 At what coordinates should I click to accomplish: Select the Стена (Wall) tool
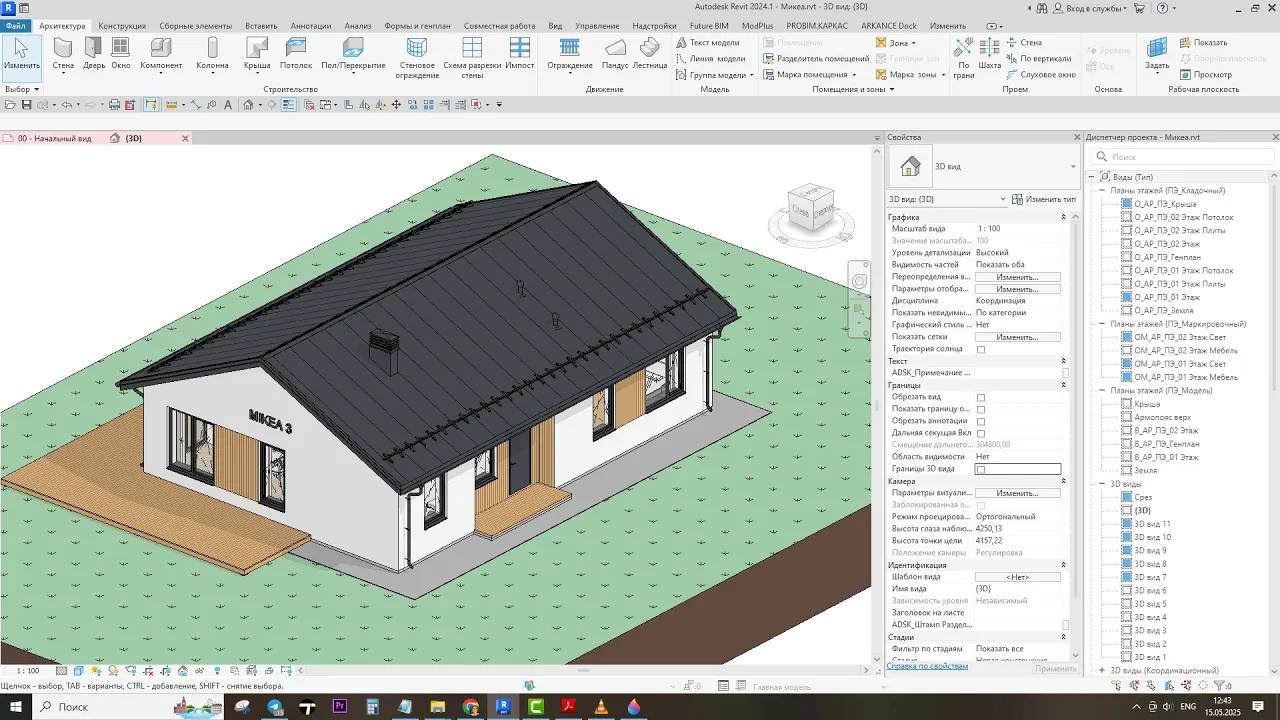pos(63,54)
